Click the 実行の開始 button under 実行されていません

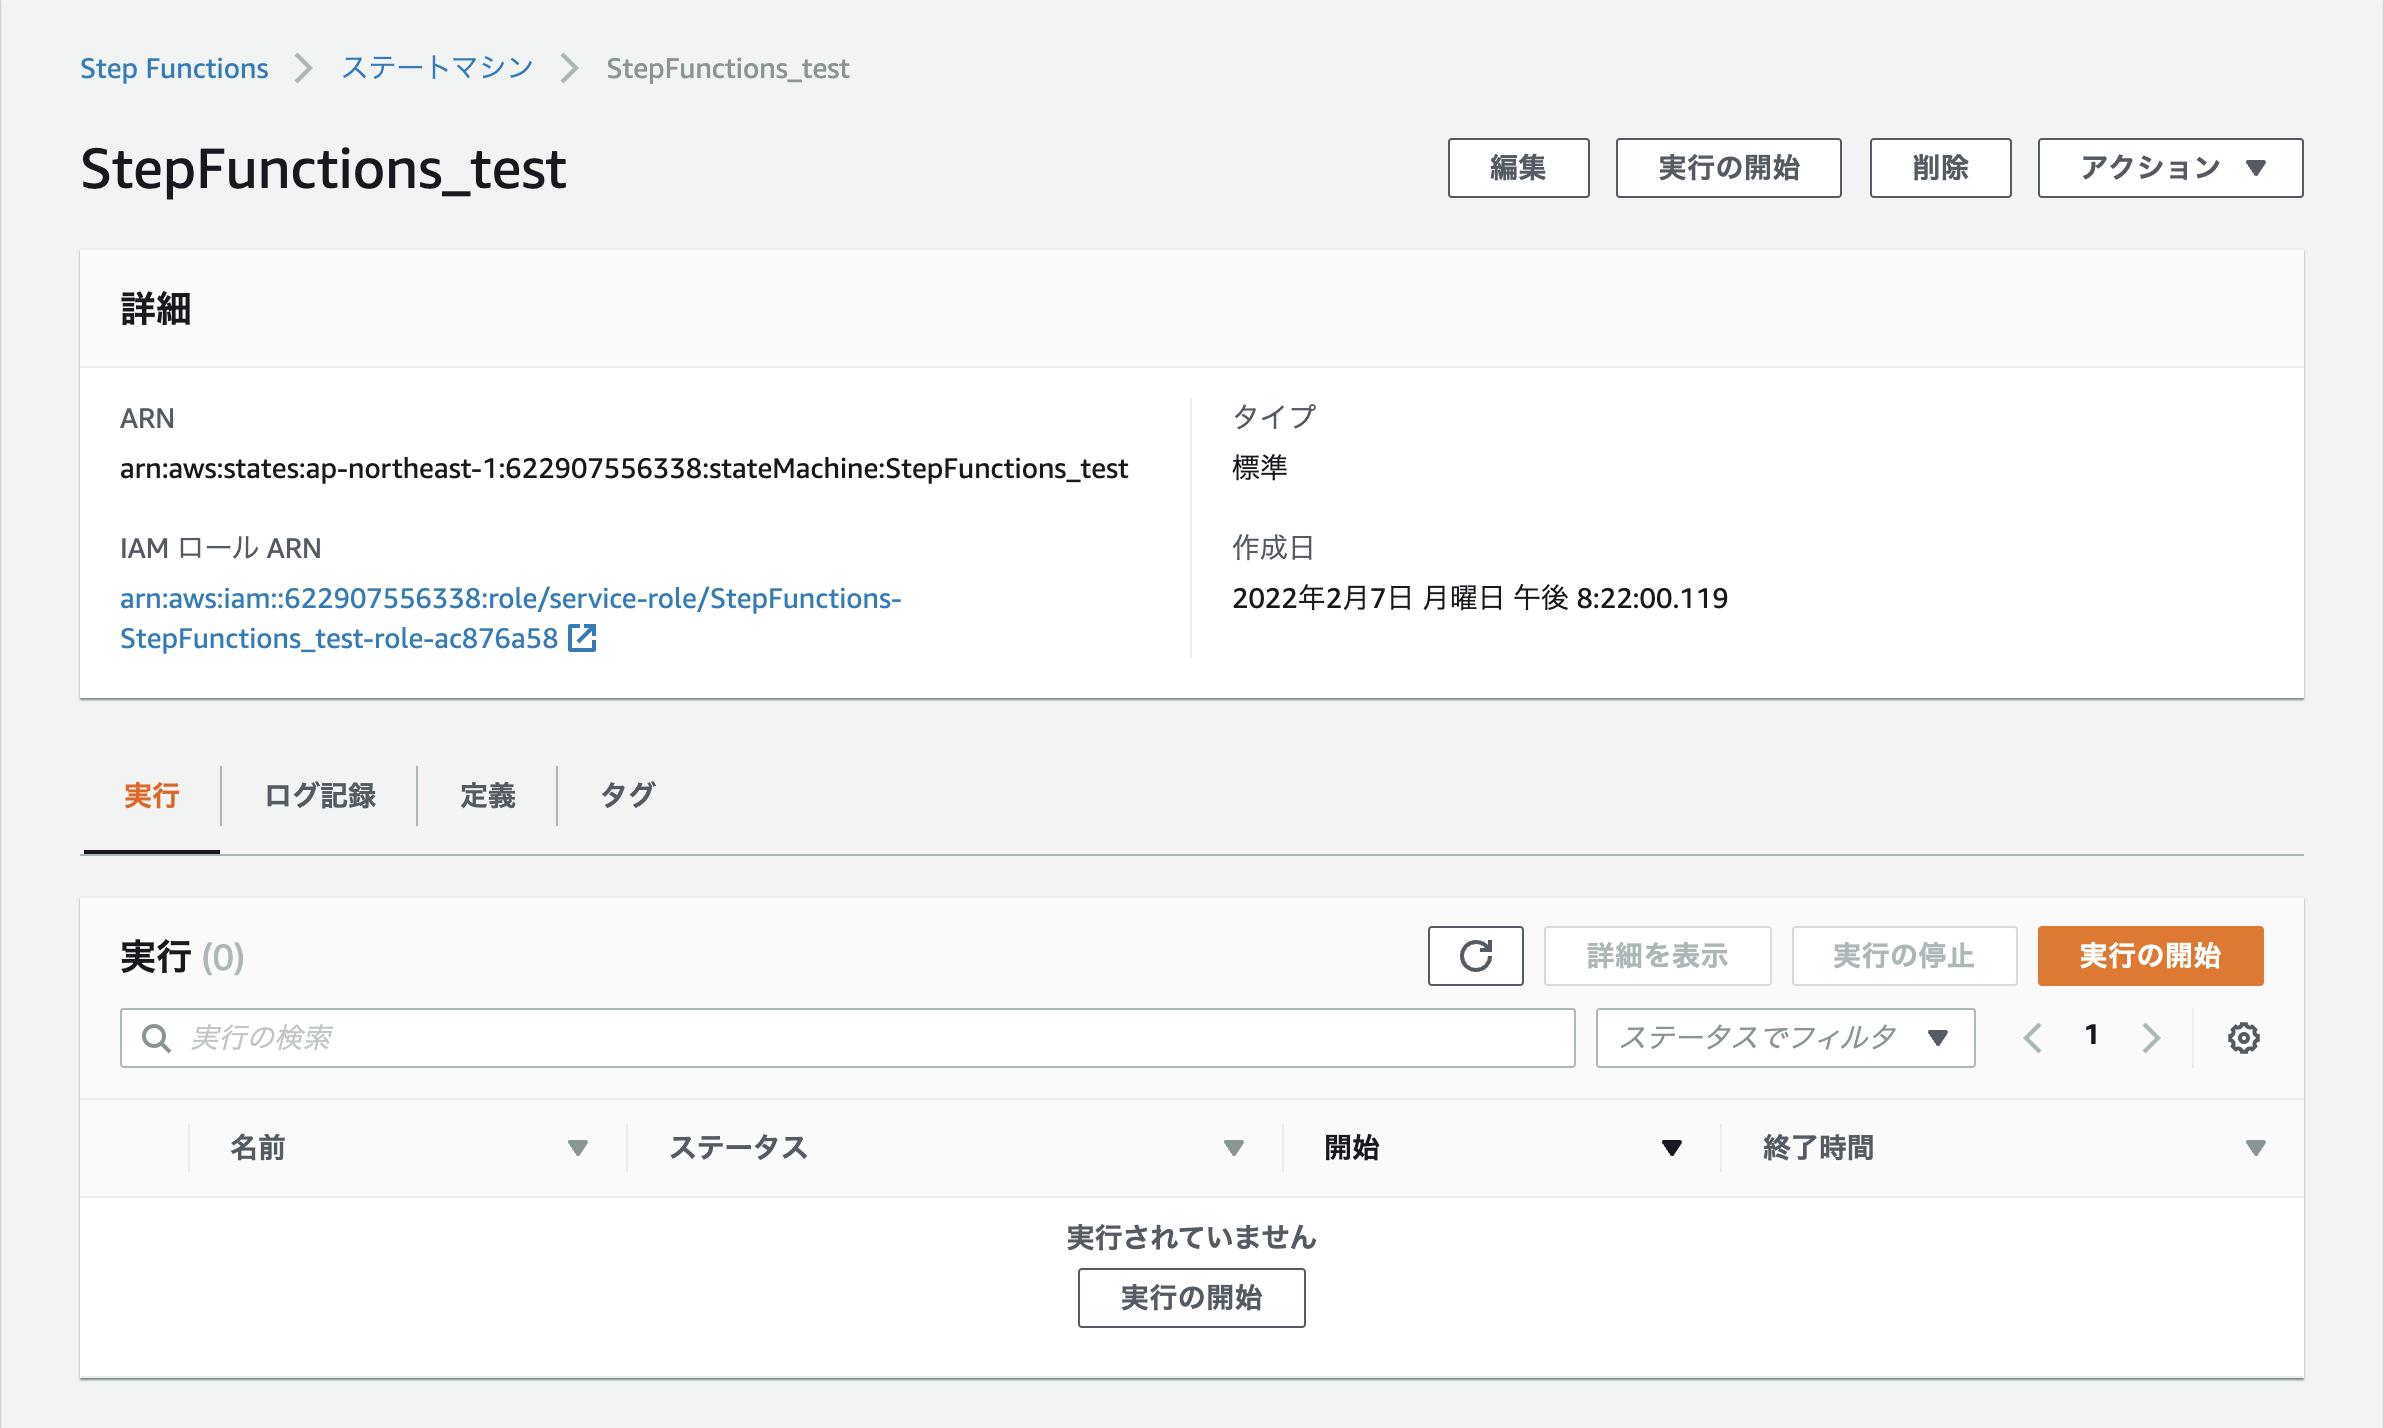1191,1298
